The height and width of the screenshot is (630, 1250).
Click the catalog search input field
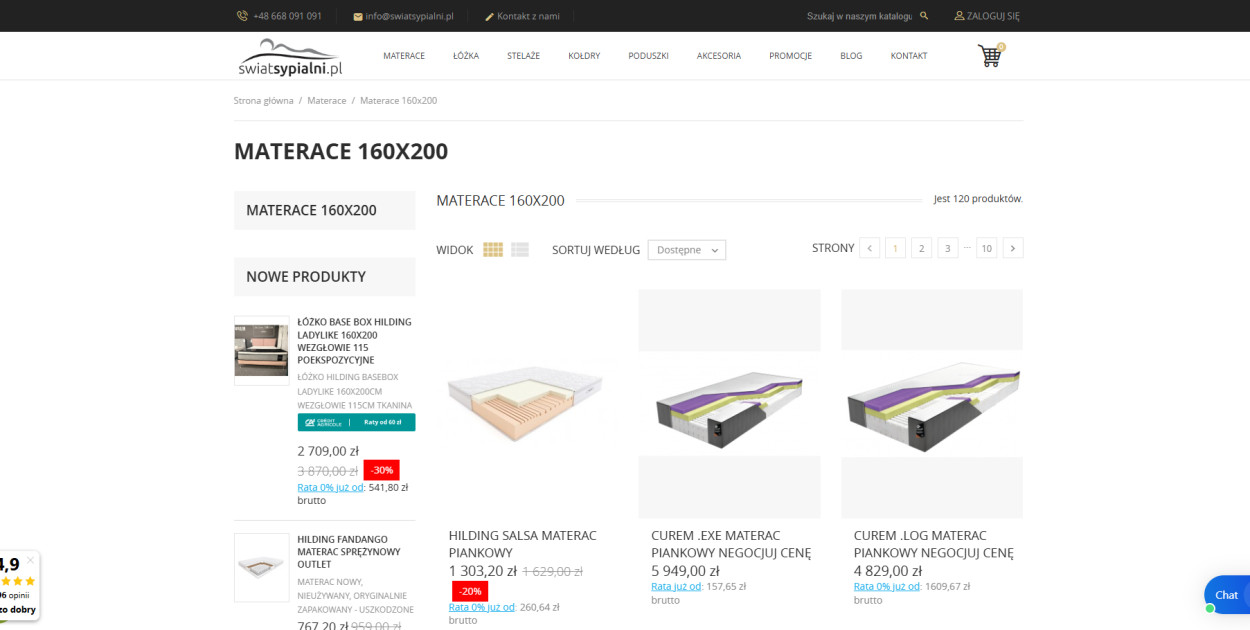coord(858,16)
